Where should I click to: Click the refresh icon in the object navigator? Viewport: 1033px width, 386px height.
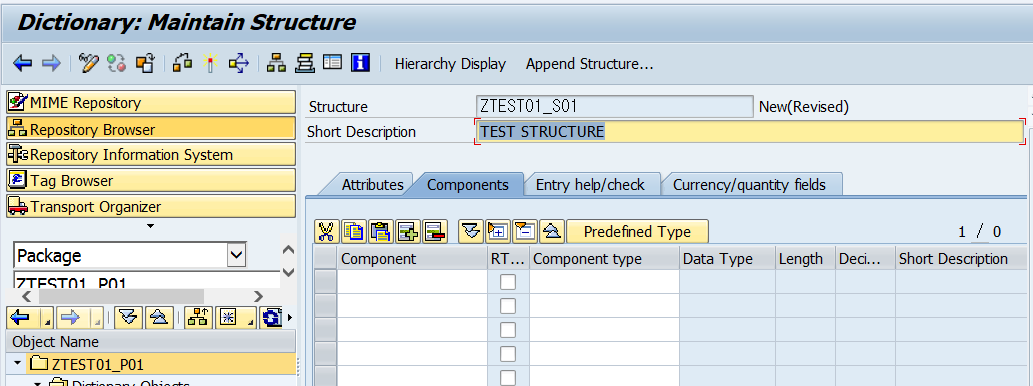(272, 317)
